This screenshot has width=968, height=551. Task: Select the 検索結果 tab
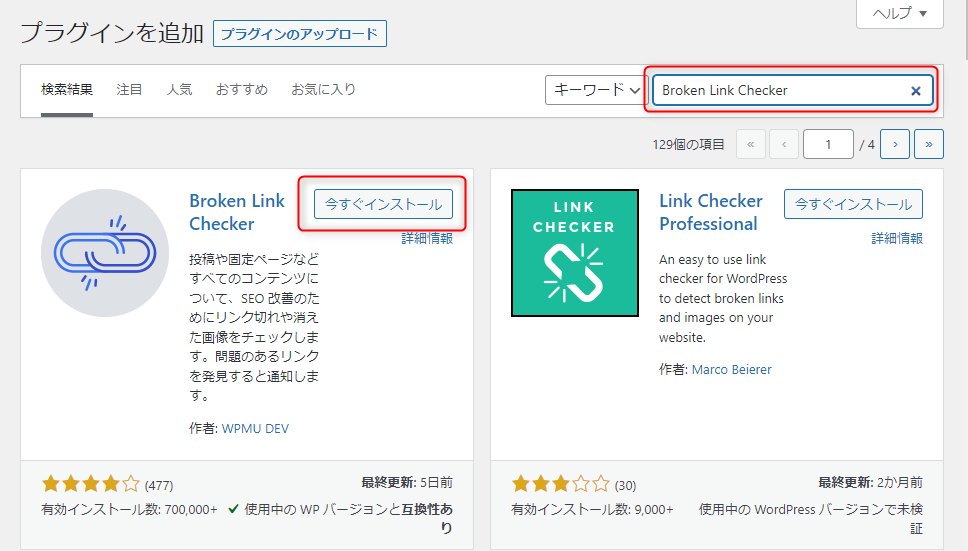pyautogui.click(x=67, y=90)
